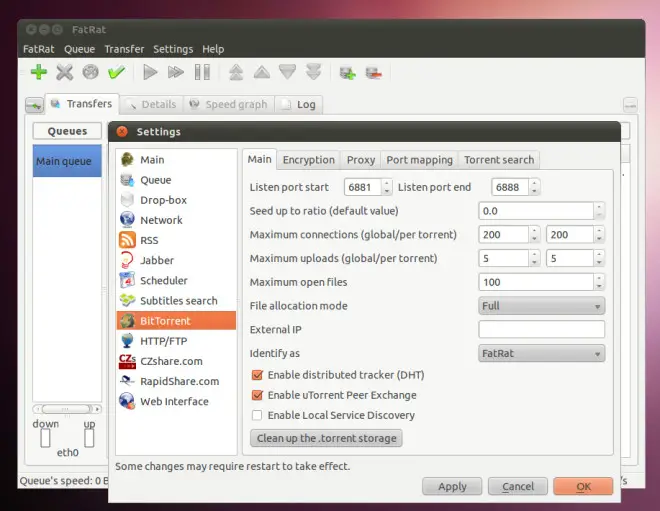
Task: Select Main queue in Queues list
Action: (x=67, y=161)
